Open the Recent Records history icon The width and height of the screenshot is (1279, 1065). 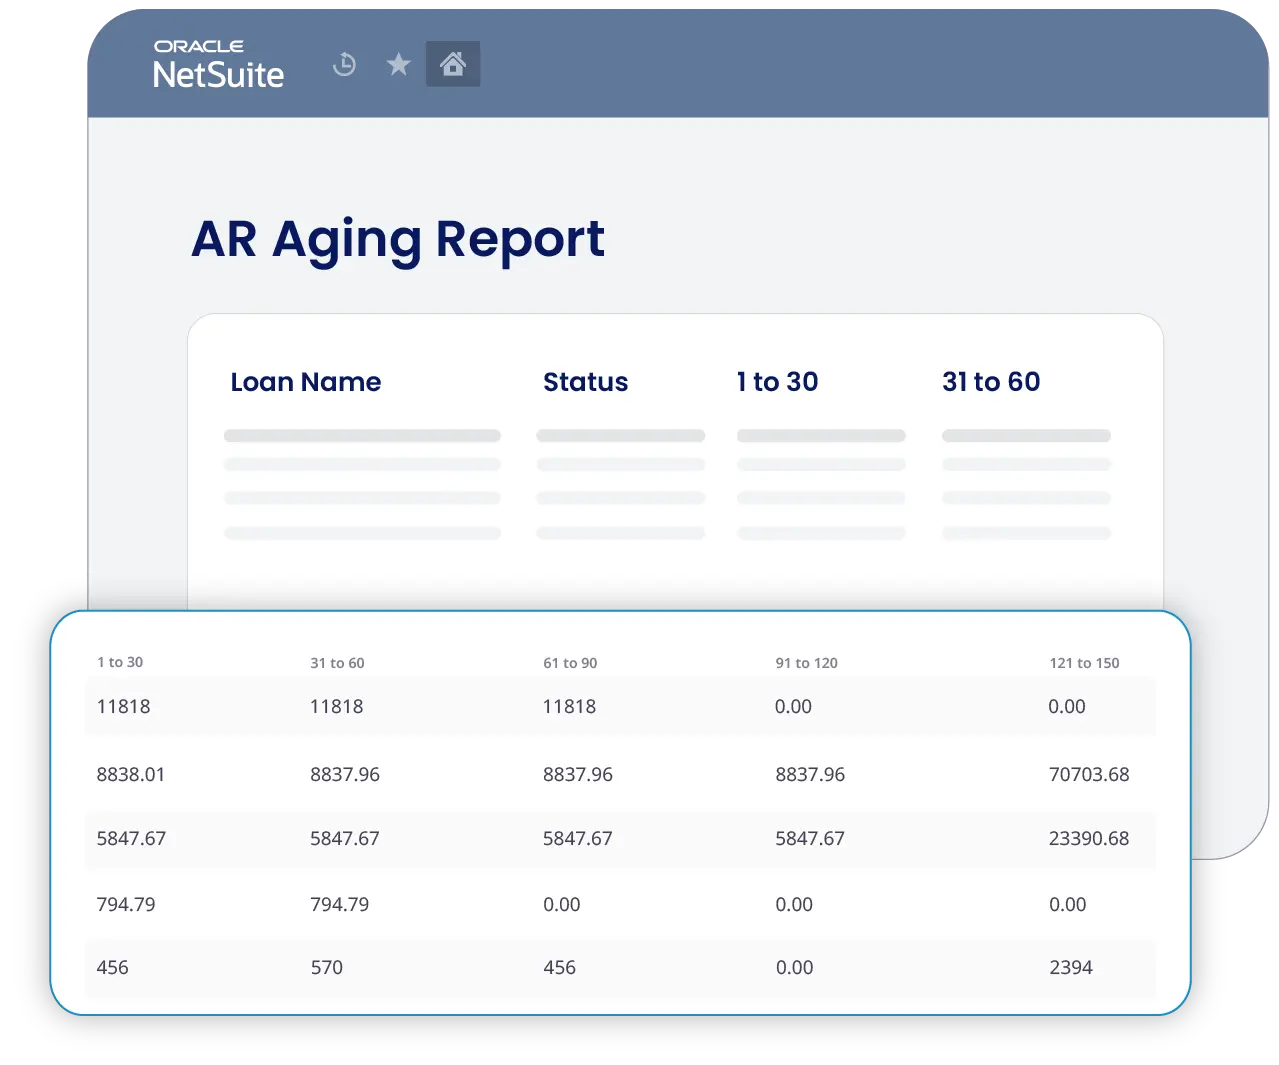point(344,63)
